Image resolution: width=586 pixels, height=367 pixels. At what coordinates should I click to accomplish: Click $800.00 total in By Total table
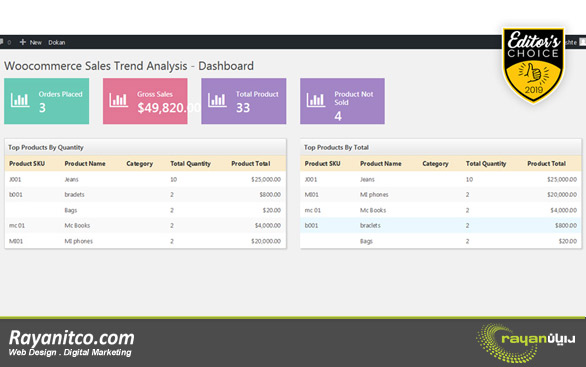point(566,226)
